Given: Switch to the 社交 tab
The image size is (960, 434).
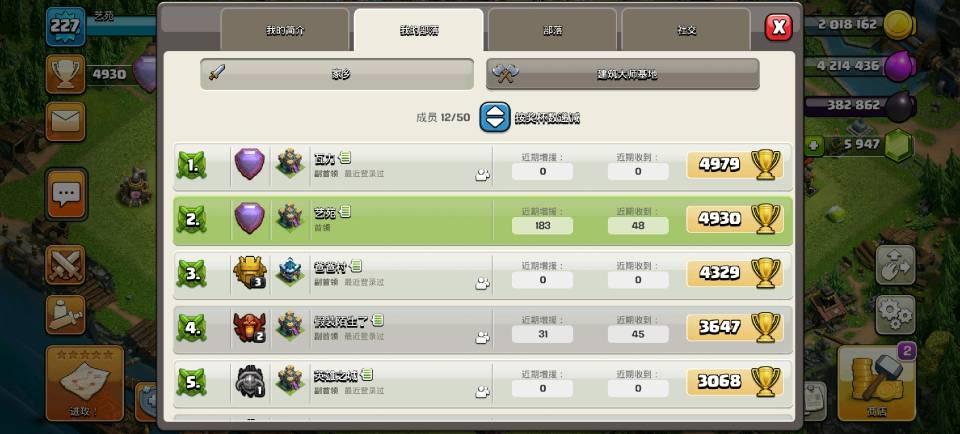Looking at the screenshot, I should coord(686,30).
